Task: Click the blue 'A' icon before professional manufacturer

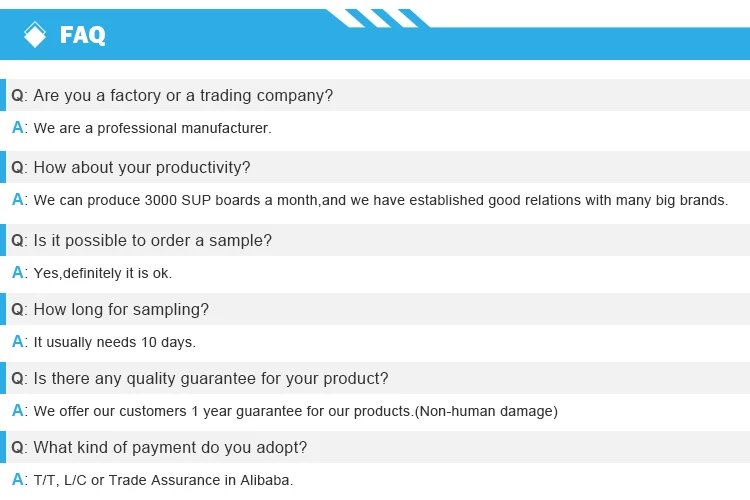Action: pos(18,127)
